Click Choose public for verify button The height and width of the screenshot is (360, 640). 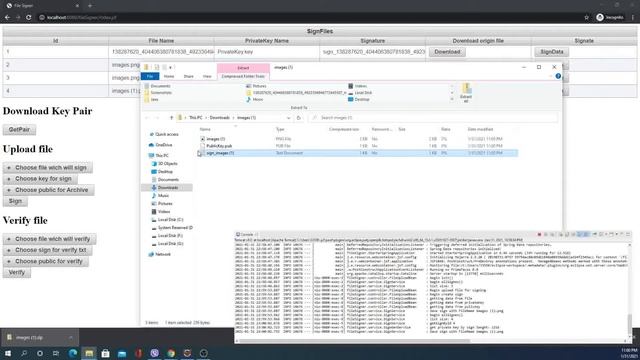tap(46, 261)
